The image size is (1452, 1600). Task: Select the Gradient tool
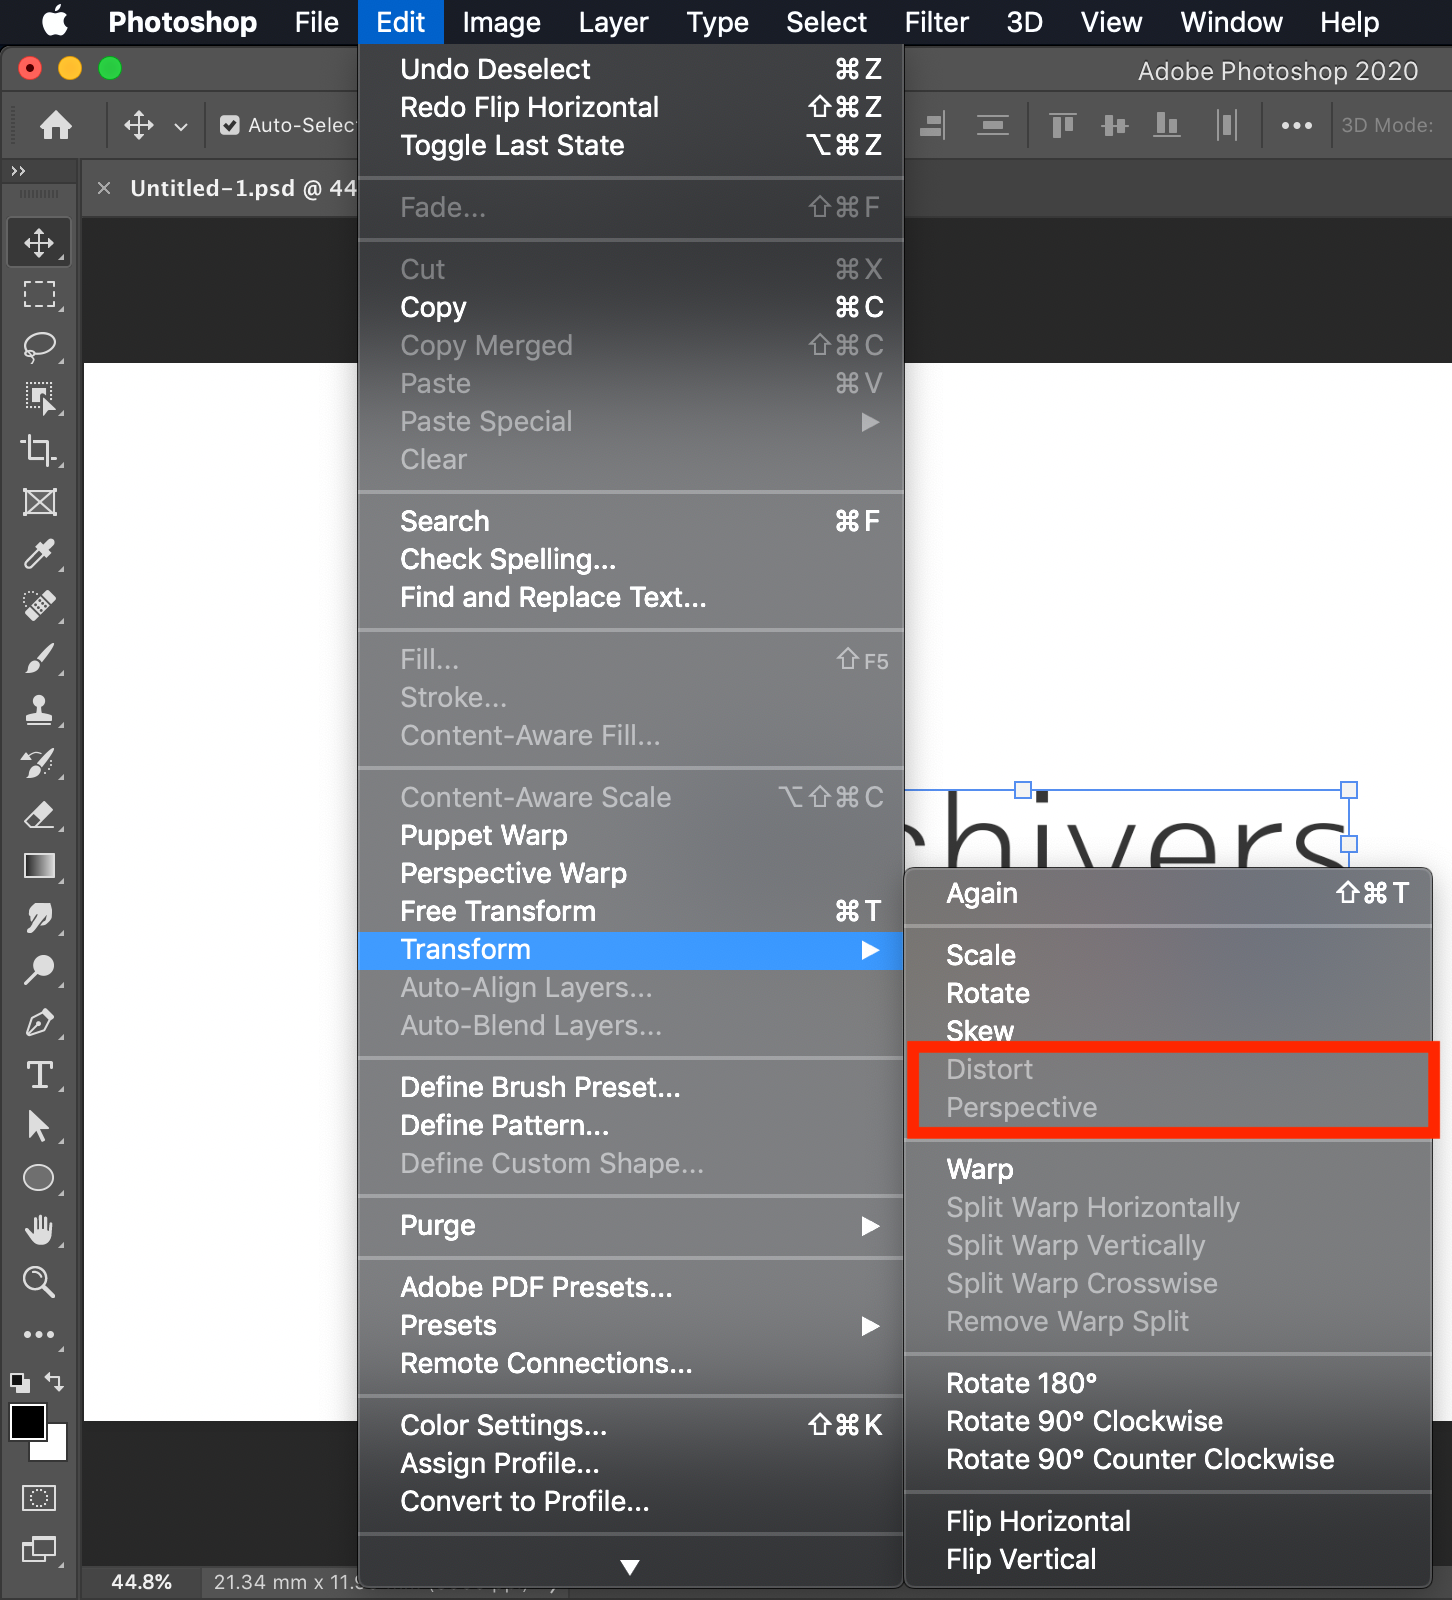(39, 866)
